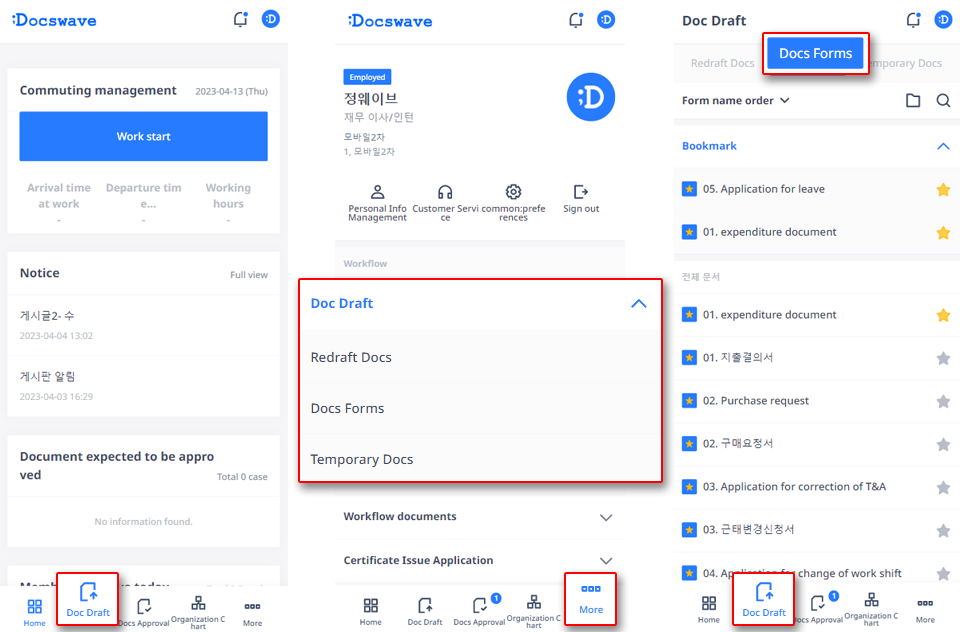
Task: Open the folder icon beside Form name order
Action: (913, 101)
